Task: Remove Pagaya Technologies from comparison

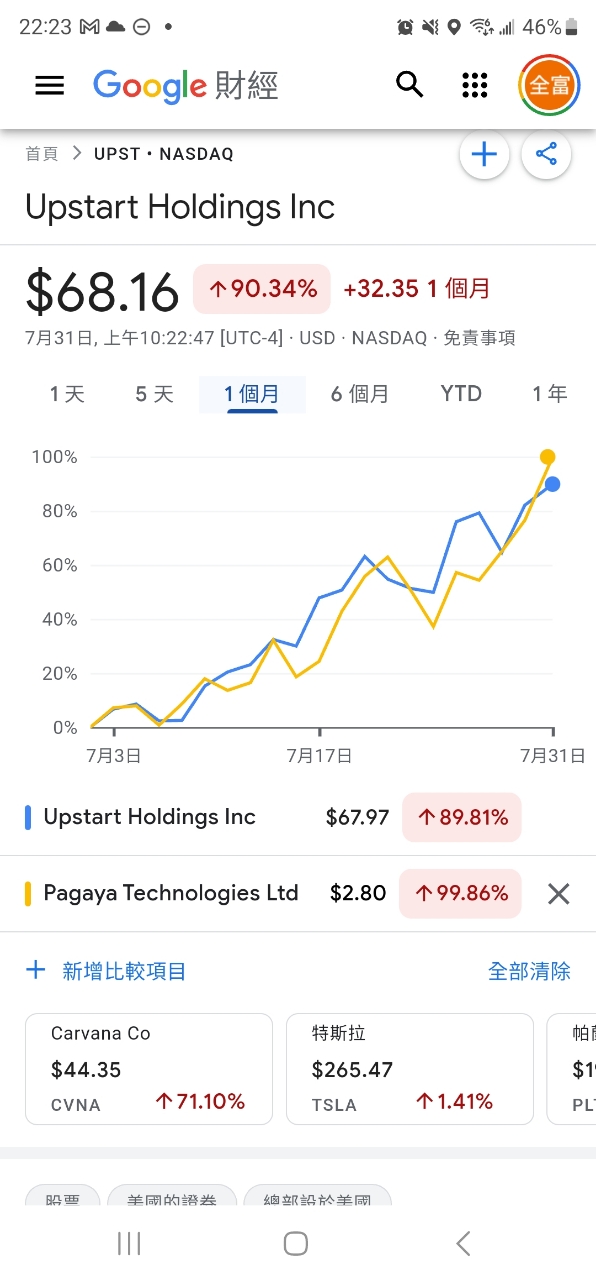Action: (x=559, y=894)
